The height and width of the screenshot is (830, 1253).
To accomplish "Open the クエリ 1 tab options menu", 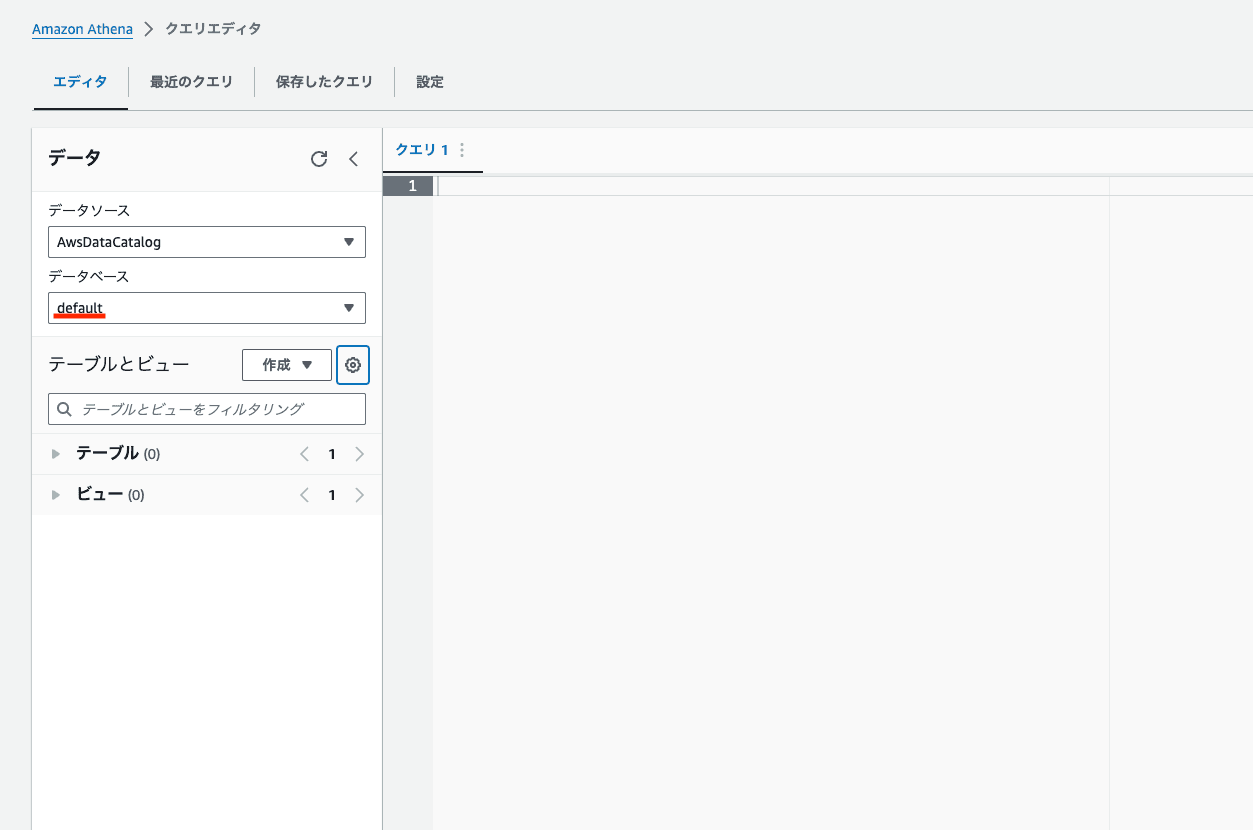I will [x=462, y=150].
